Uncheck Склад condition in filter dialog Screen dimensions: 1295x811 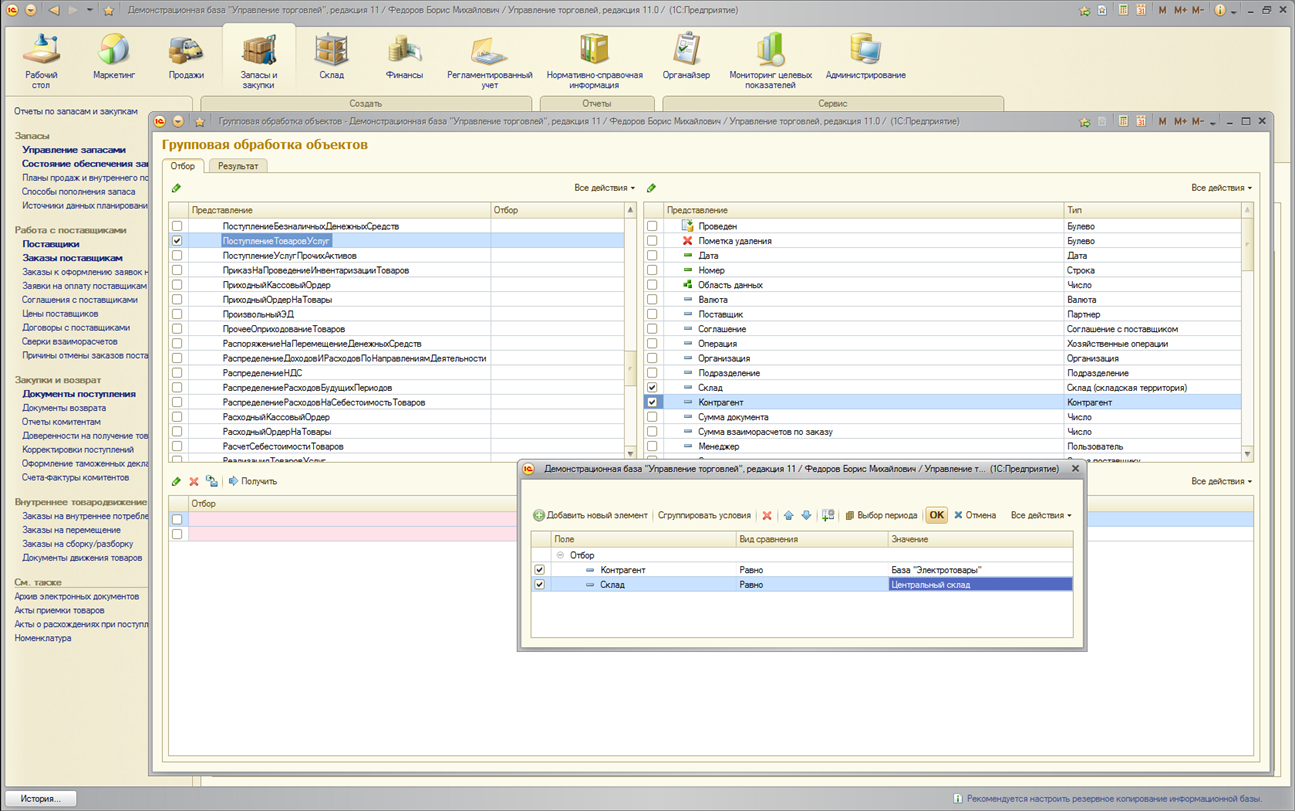pos(540,584)
